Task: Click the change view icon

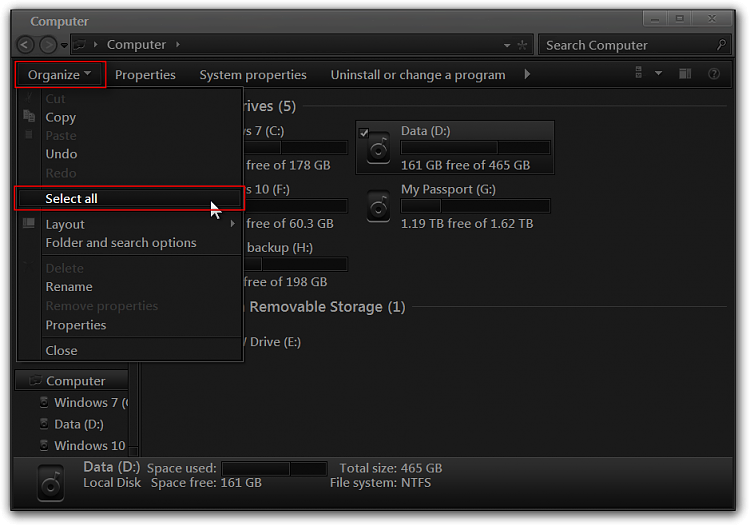Action: coord(639,73)
